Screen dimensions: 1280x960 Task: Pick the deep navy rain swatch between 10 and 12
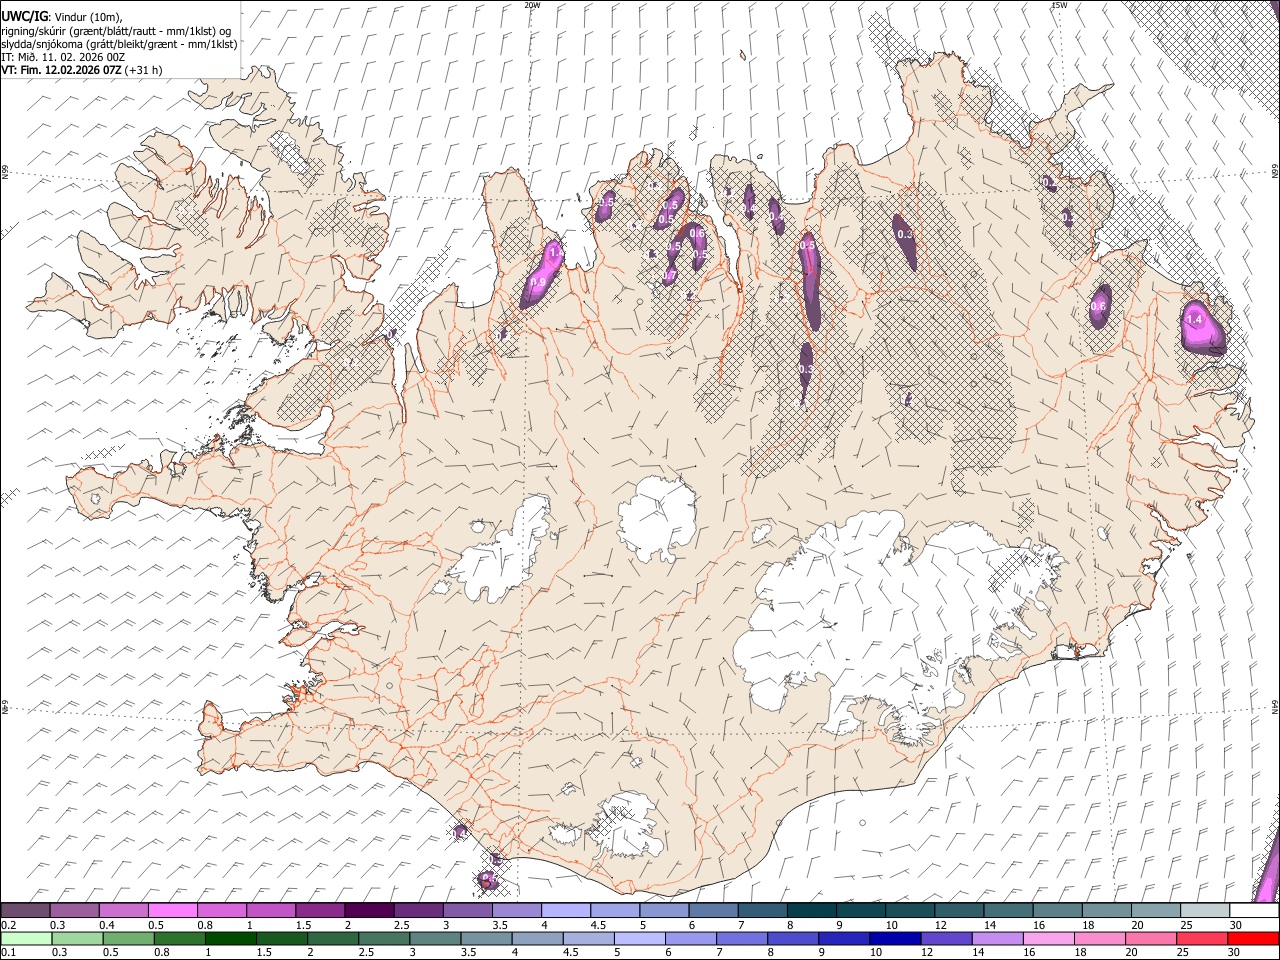[894, 938]
